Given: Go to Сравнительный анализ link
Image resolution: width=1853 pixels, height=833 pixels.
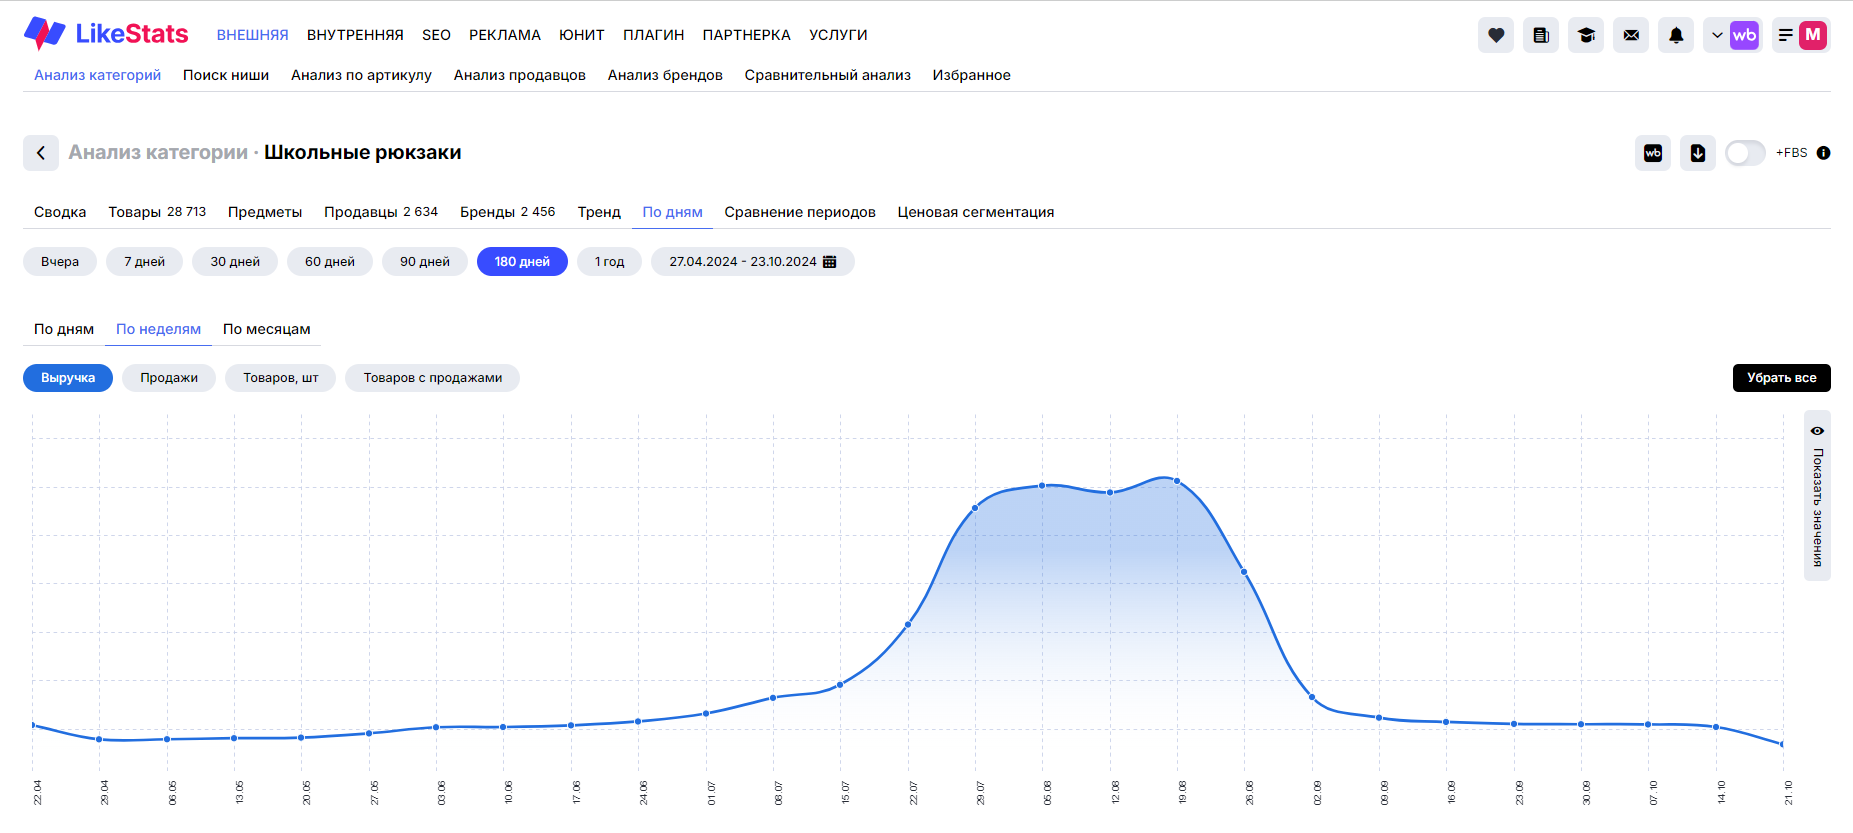Looking at the screenshot, I should click(828, 75).
